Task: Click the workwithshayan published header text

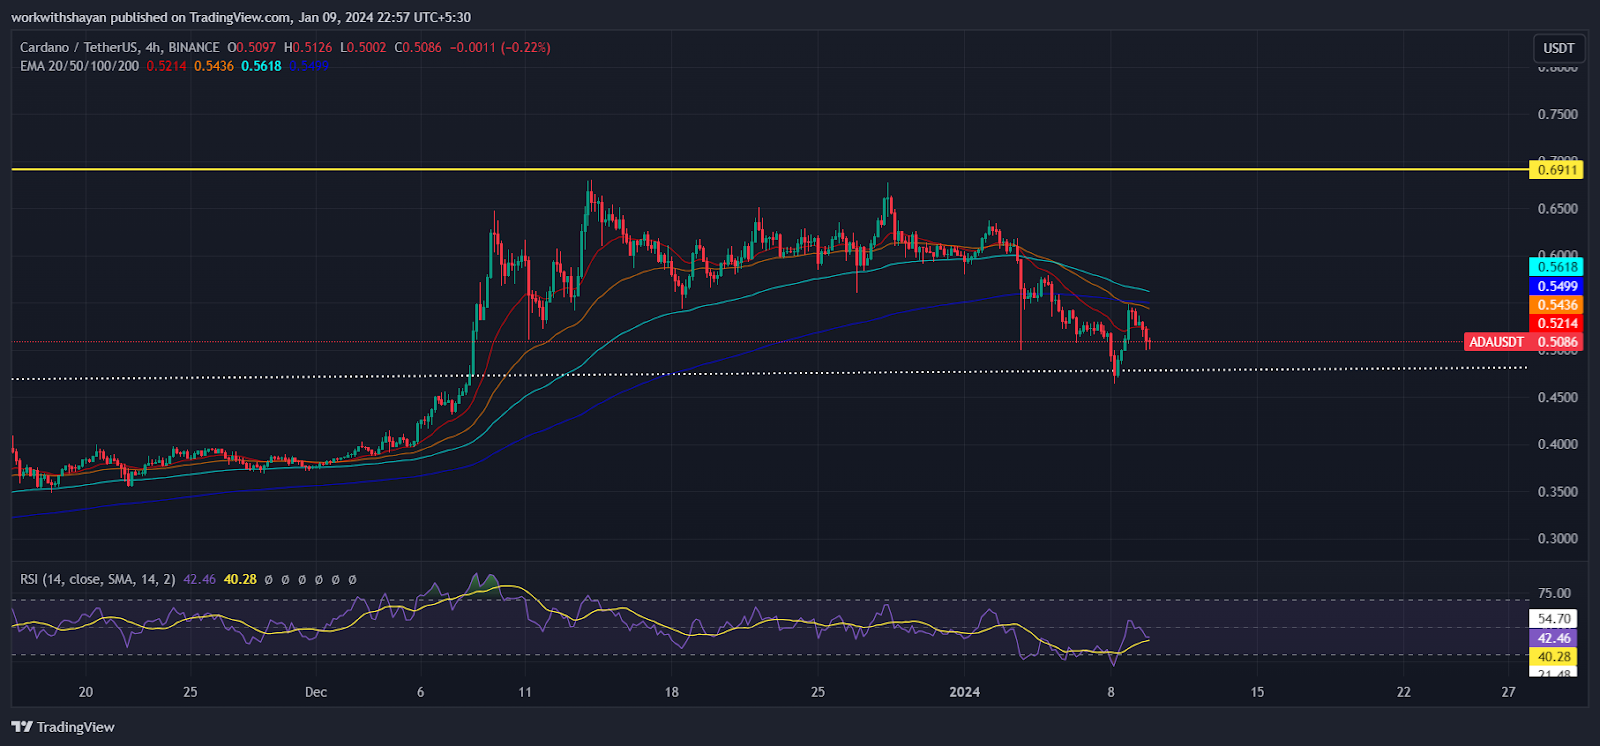Action: tap(240, 17)
